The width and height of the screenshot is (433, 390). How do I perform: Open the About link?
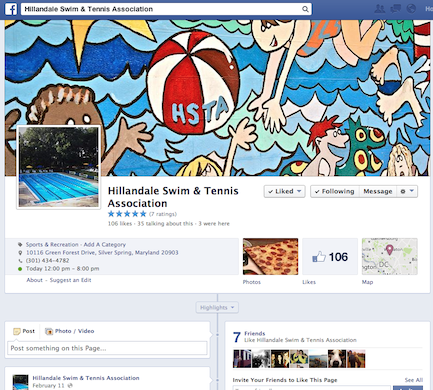[x=34, y=280]
